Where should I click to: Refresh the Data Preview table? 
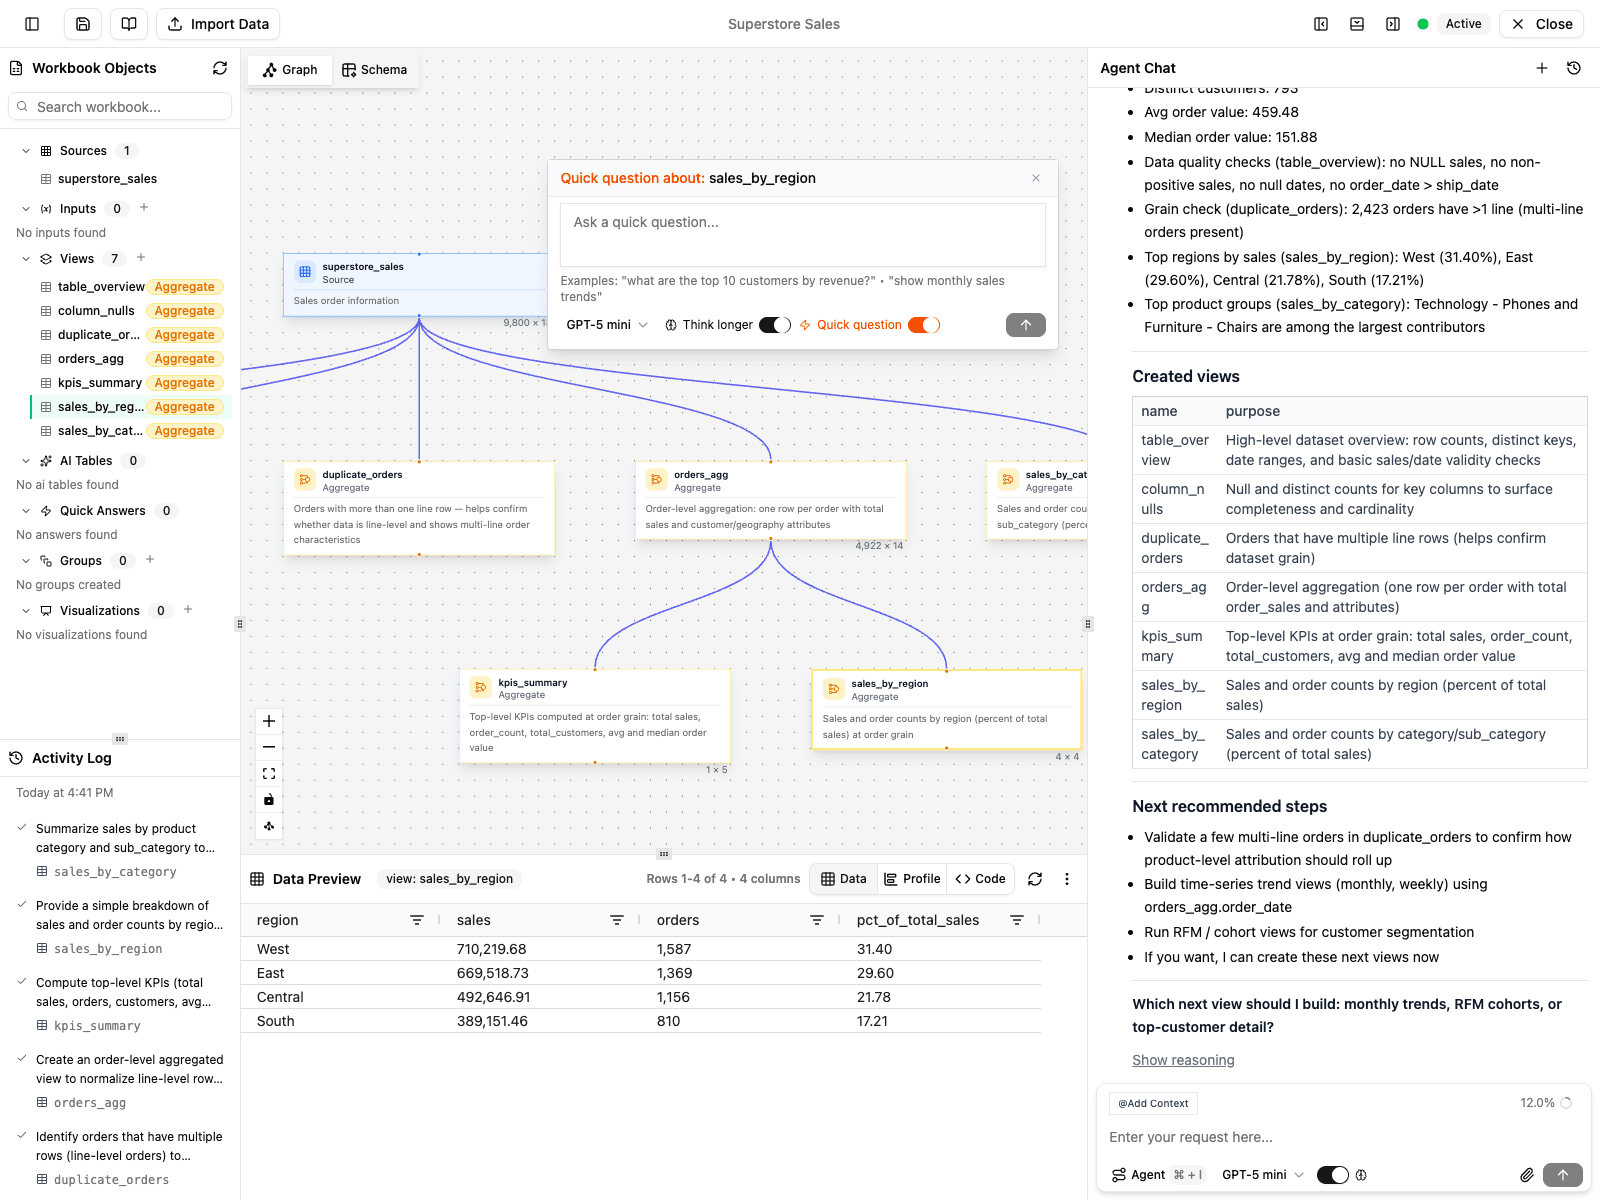[1035, 879]
